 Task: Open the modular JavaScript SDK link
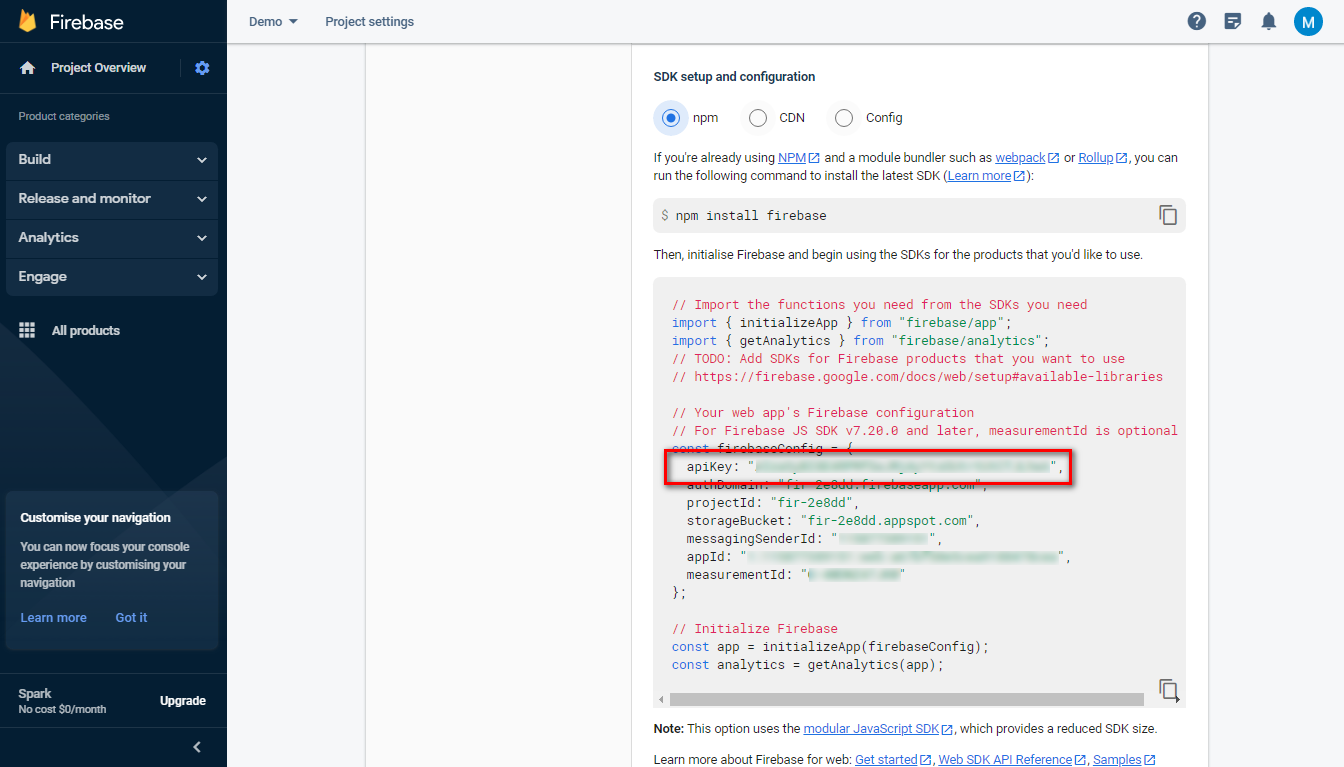pyautogui.click(x=878, y=729)
